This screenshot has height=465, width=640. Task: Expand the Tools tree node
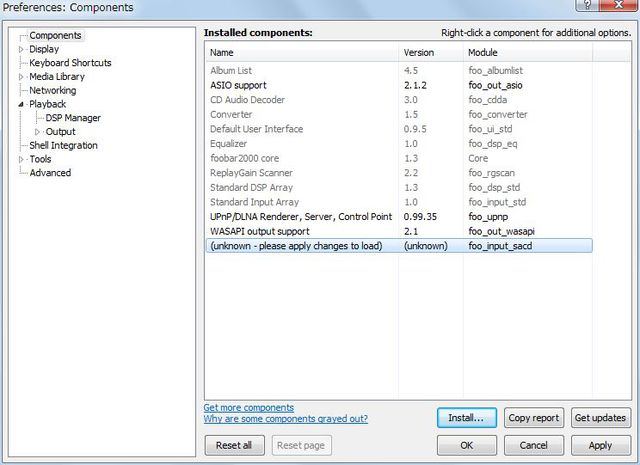click(21, 159)
